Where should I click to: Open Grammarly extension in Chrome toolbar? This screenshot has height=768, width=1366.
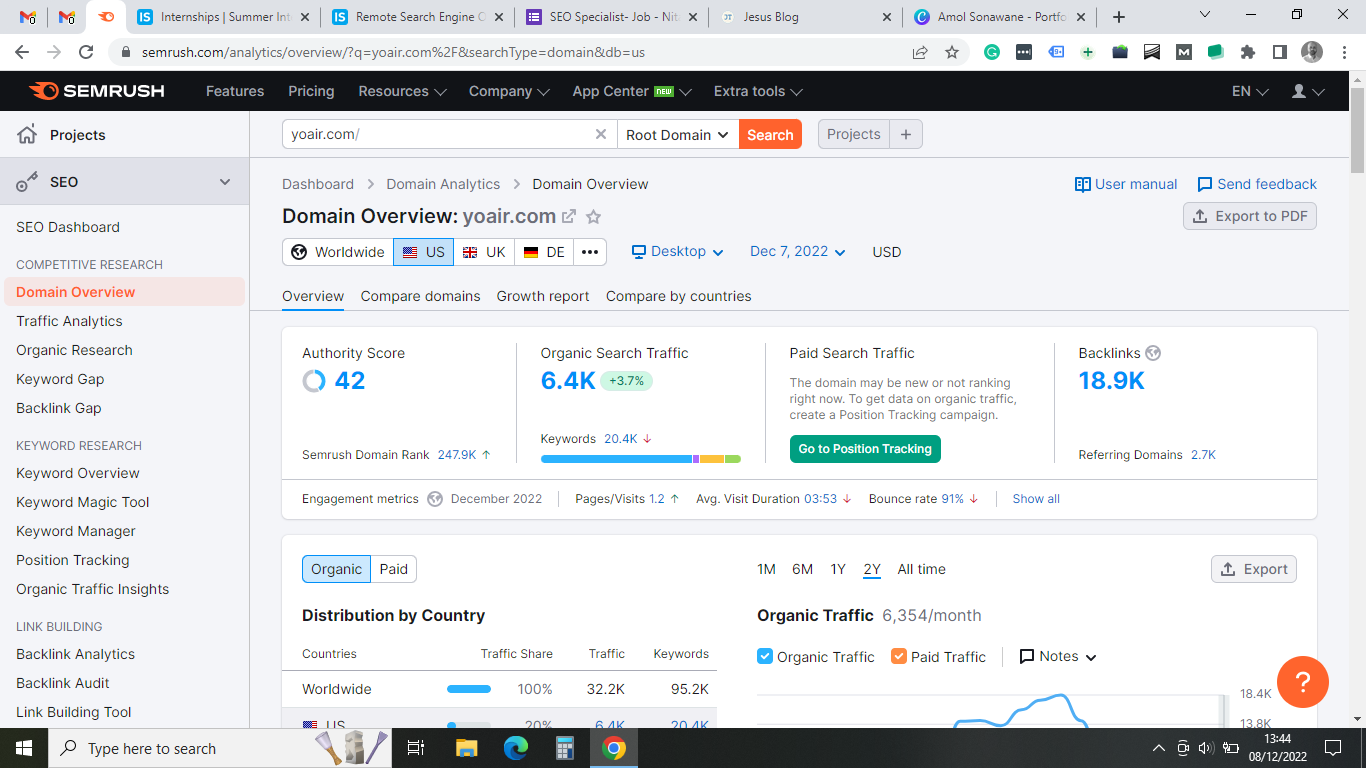coord(992,52)
